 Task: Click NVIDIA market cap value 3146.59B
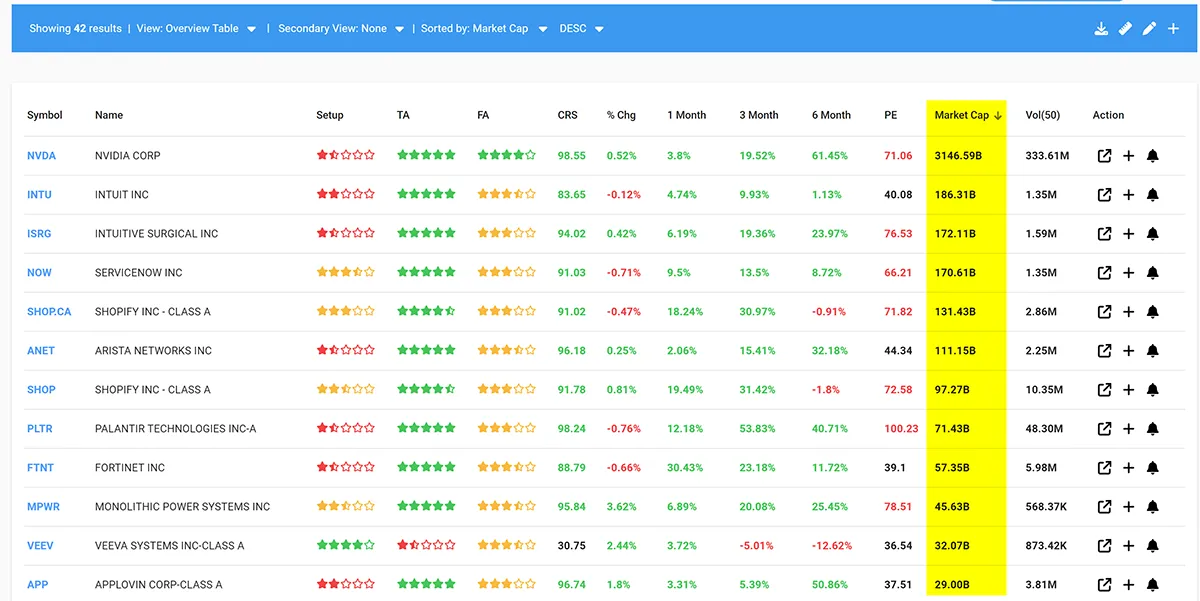pos(958,156)
